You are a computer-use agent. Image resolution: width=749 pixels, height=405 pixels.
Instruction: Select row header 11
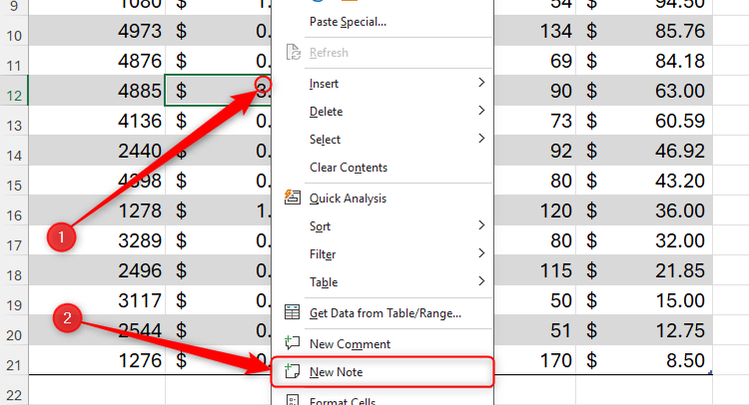(x=14, y=61)
